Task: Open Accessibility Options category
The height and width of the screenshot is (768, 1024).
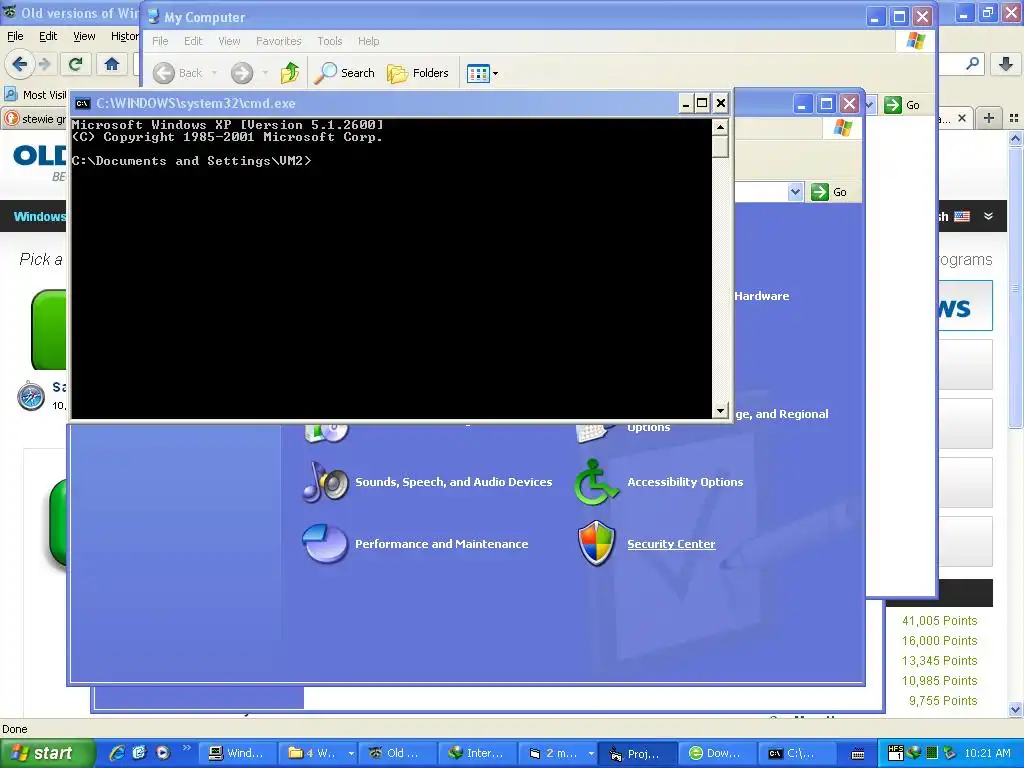Action: [x=685, y=482]
